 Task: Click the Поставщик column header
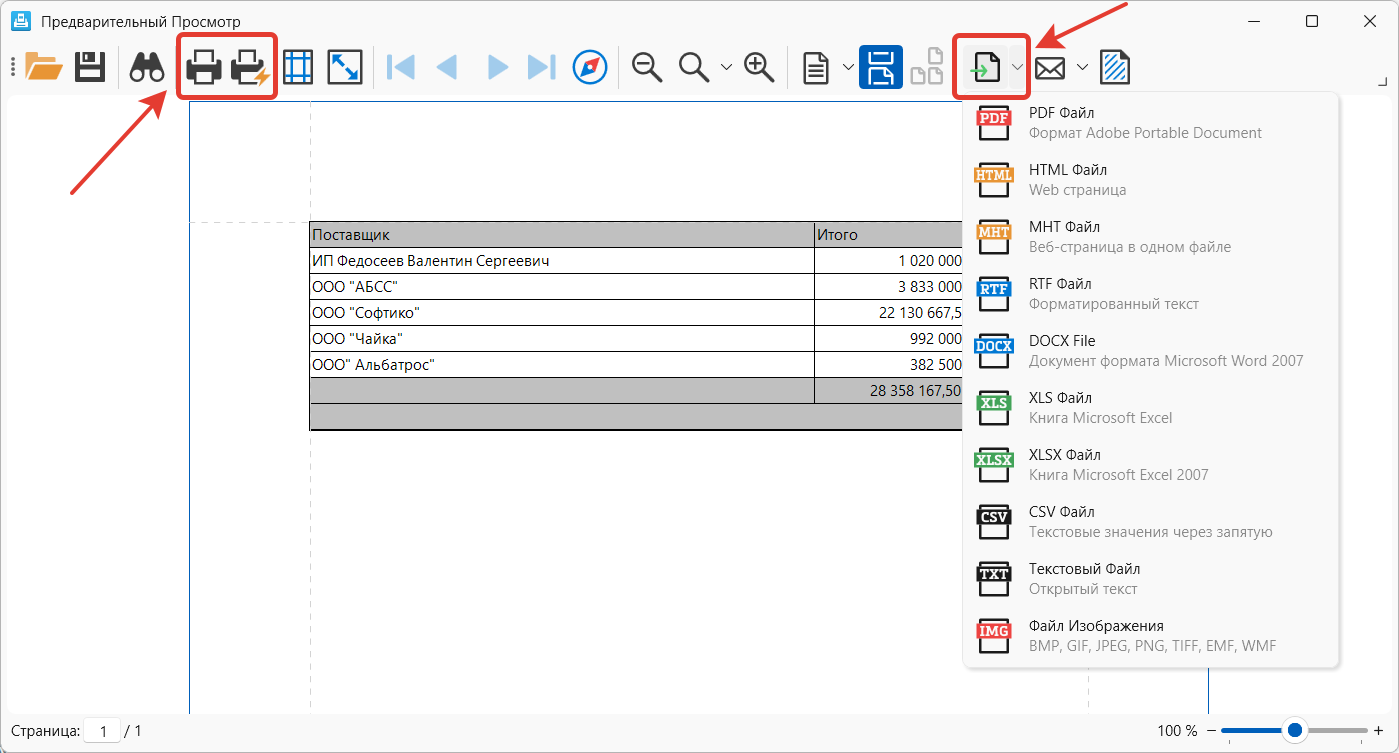[x=562, y=235]
